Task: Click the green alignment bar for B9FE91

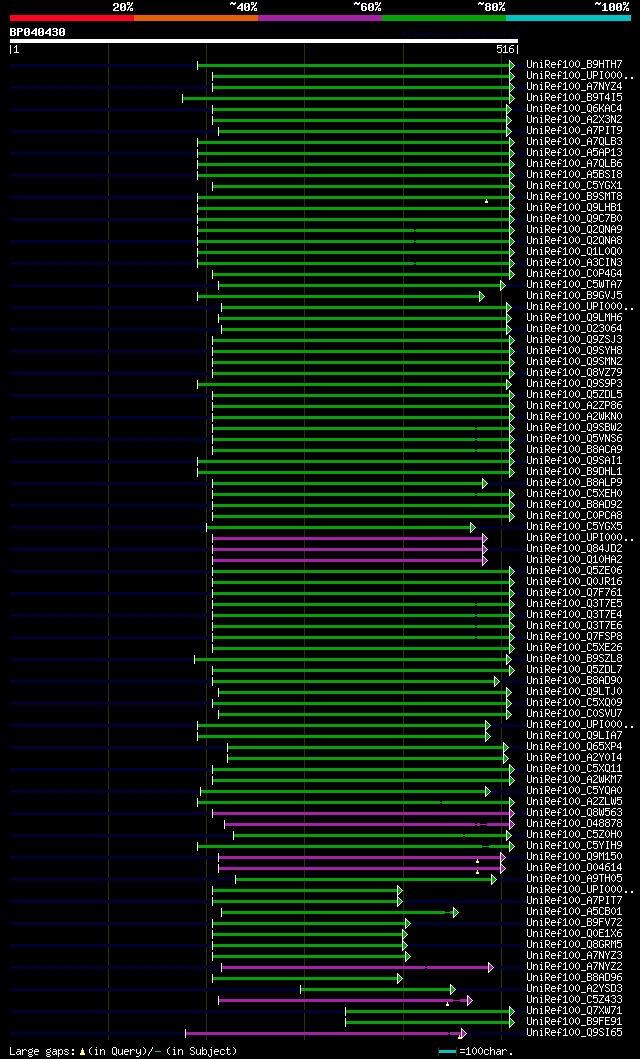Action: pos(427,1023)
